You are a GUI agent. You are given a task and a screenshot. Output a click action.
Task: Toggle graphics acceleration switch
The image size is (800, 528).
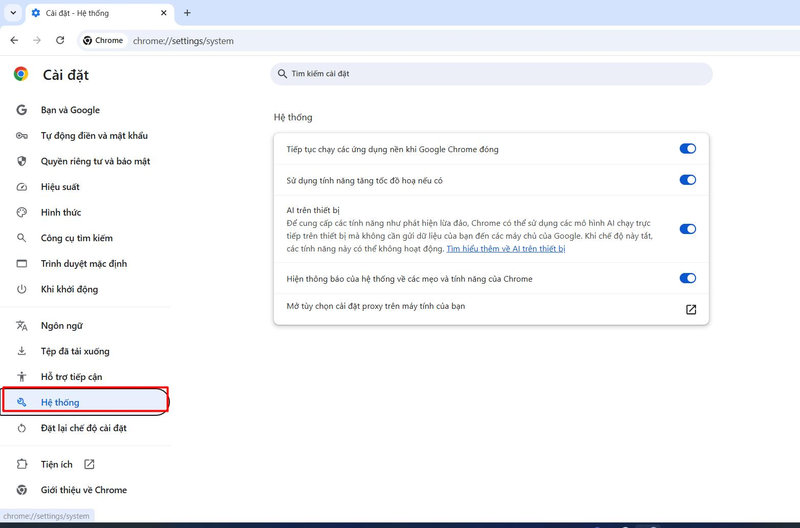tap(687, 180)
